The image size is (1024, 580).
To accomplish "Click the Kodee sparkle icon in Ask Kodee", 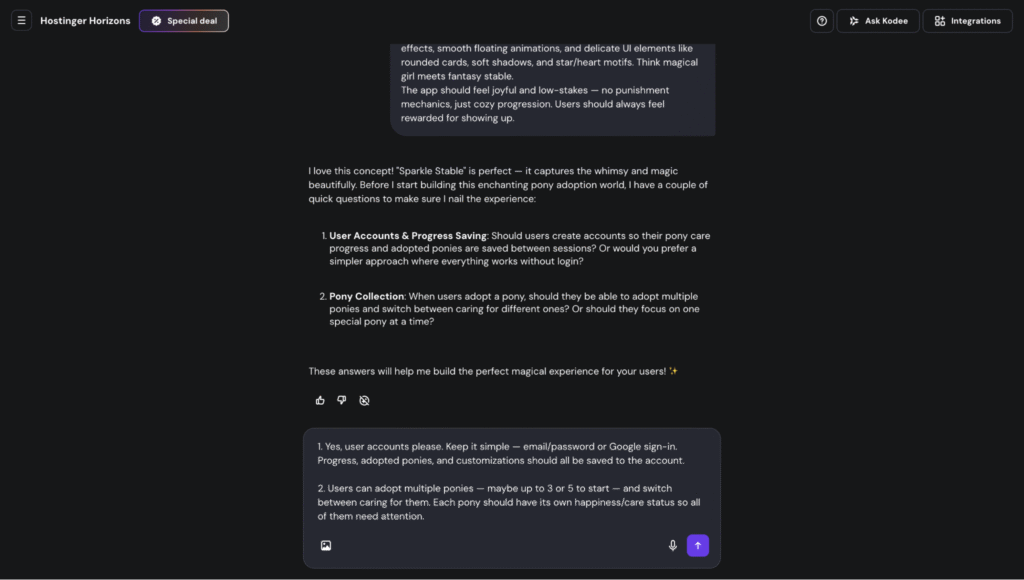I will coord(855,20).
